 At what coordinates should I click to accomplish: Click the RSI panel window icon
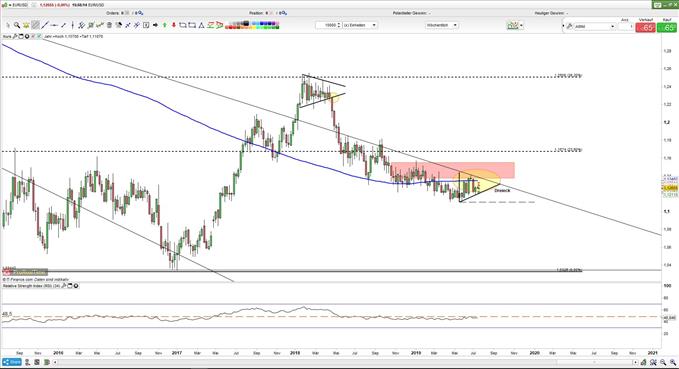tap(70, 286)
